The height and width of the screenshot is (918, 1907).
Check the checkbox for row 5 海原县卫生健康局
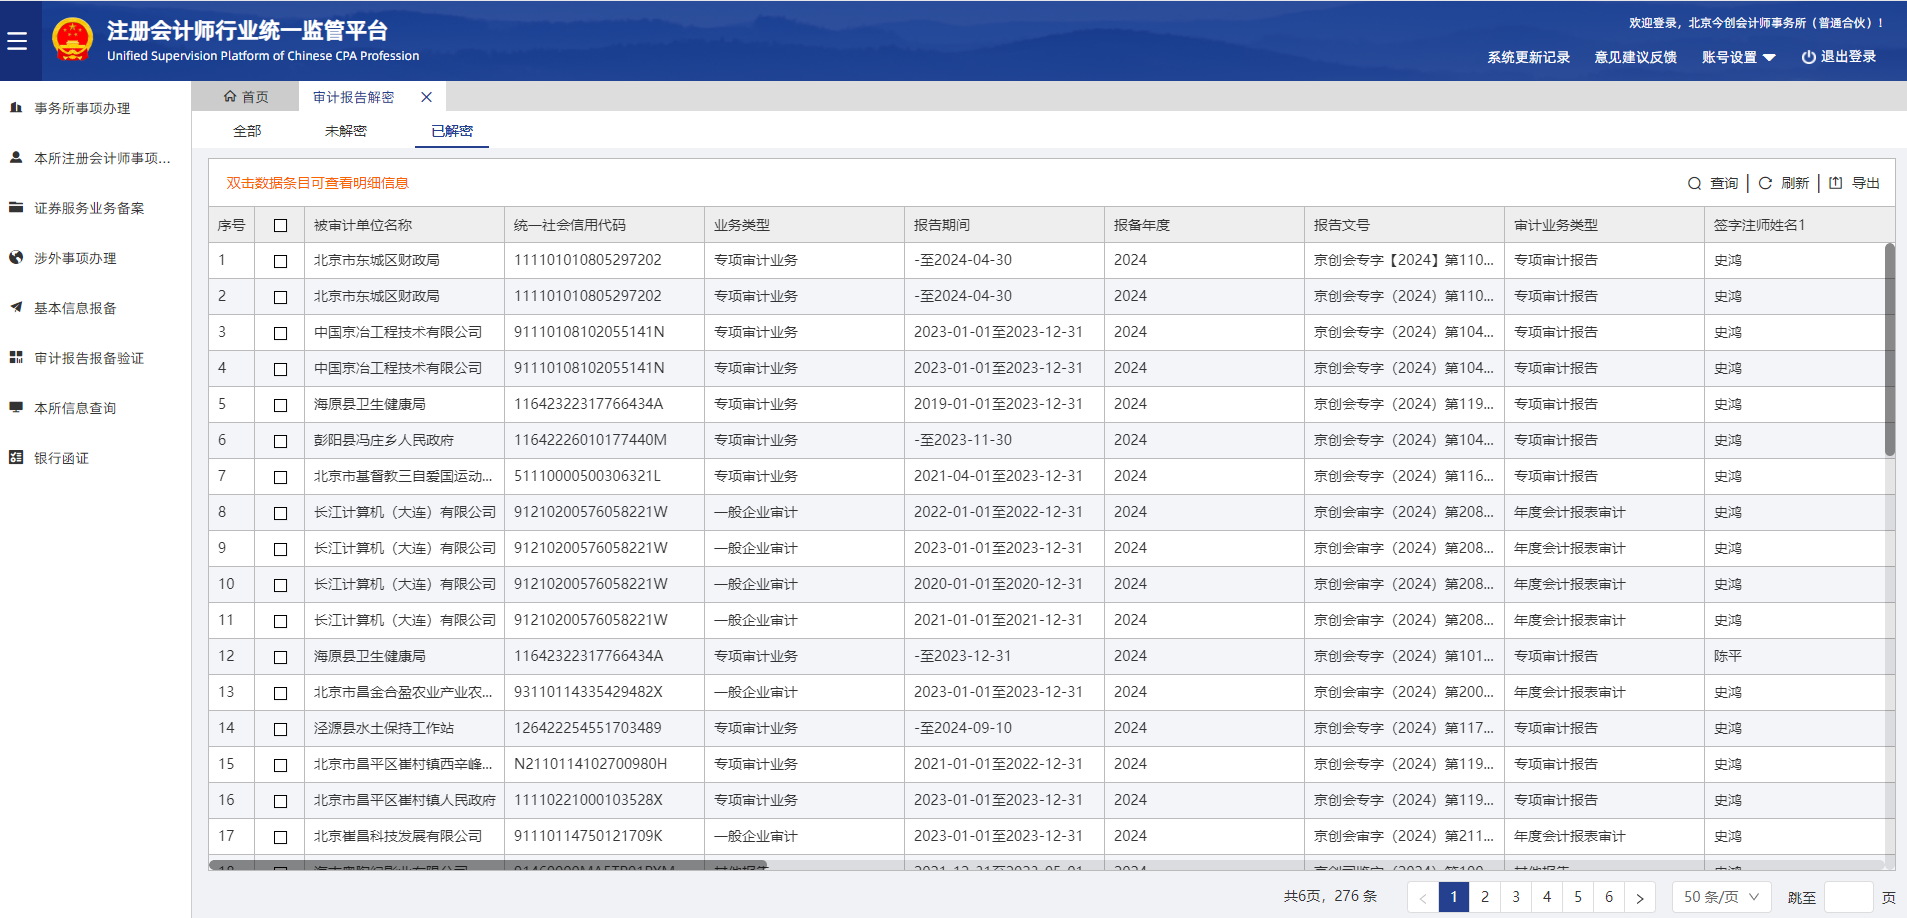(x=280, y=405)
